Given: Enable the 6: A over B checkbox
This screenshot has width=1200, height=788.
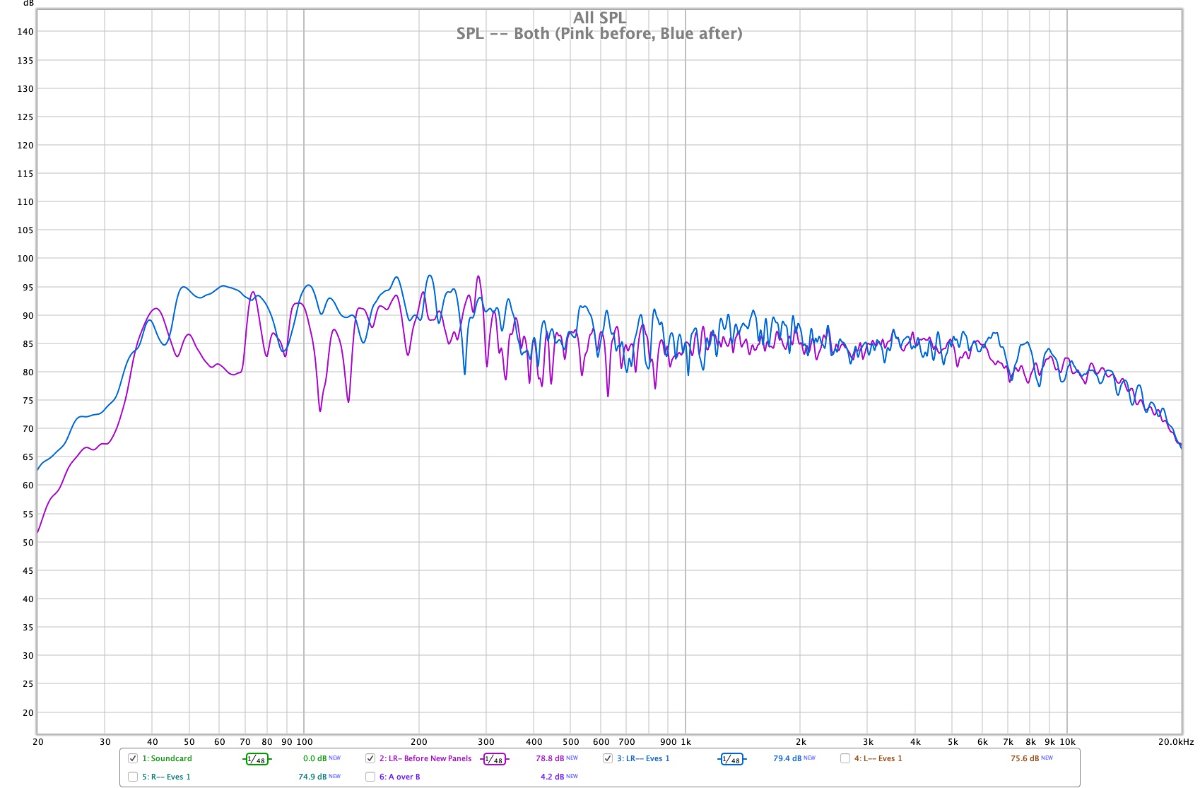Looking at the screenshot, I should [x=370, y=776].
